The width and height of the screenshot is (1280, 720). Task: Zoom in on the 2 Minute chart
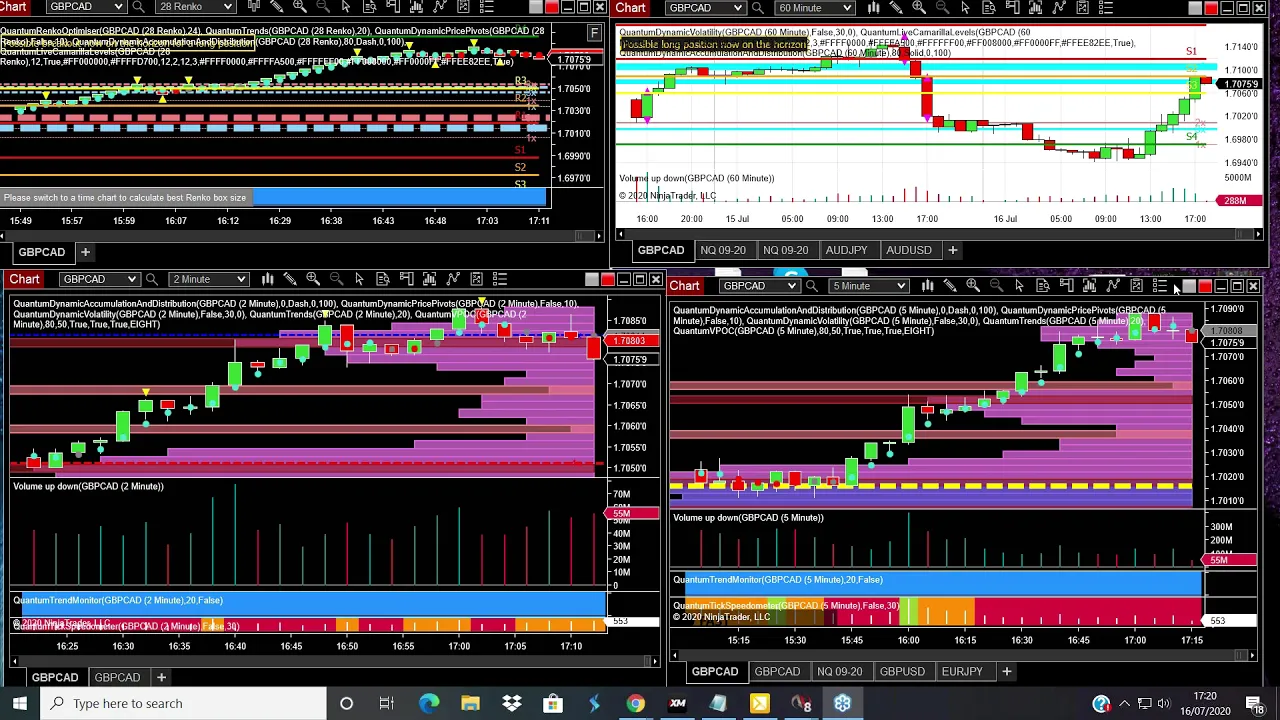pos(313,279)
